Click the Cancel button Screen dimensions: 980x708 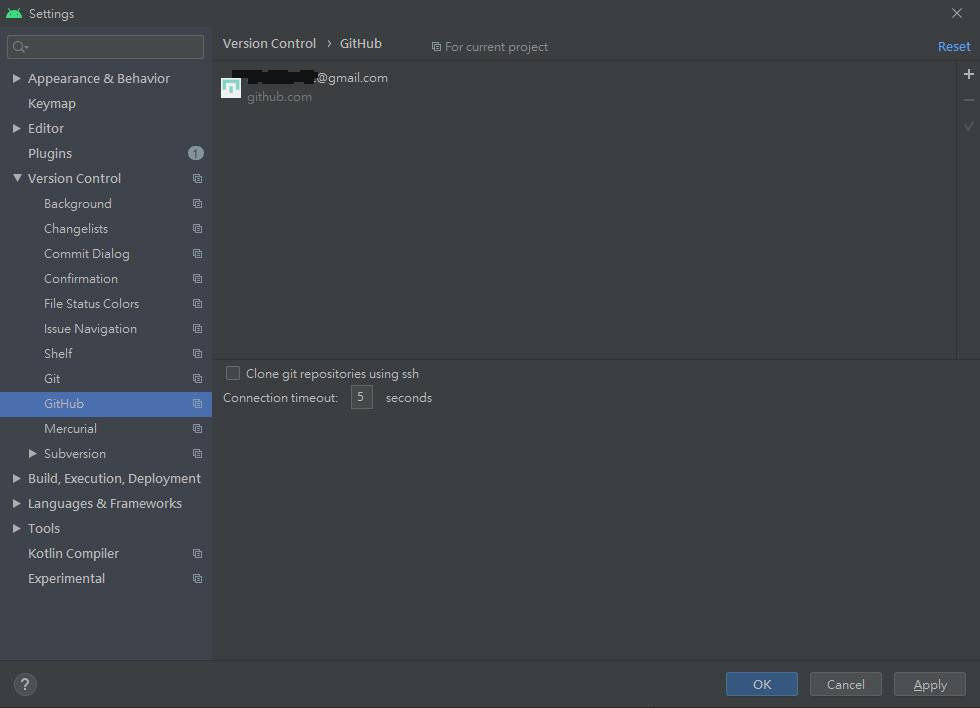click(846, 684)
